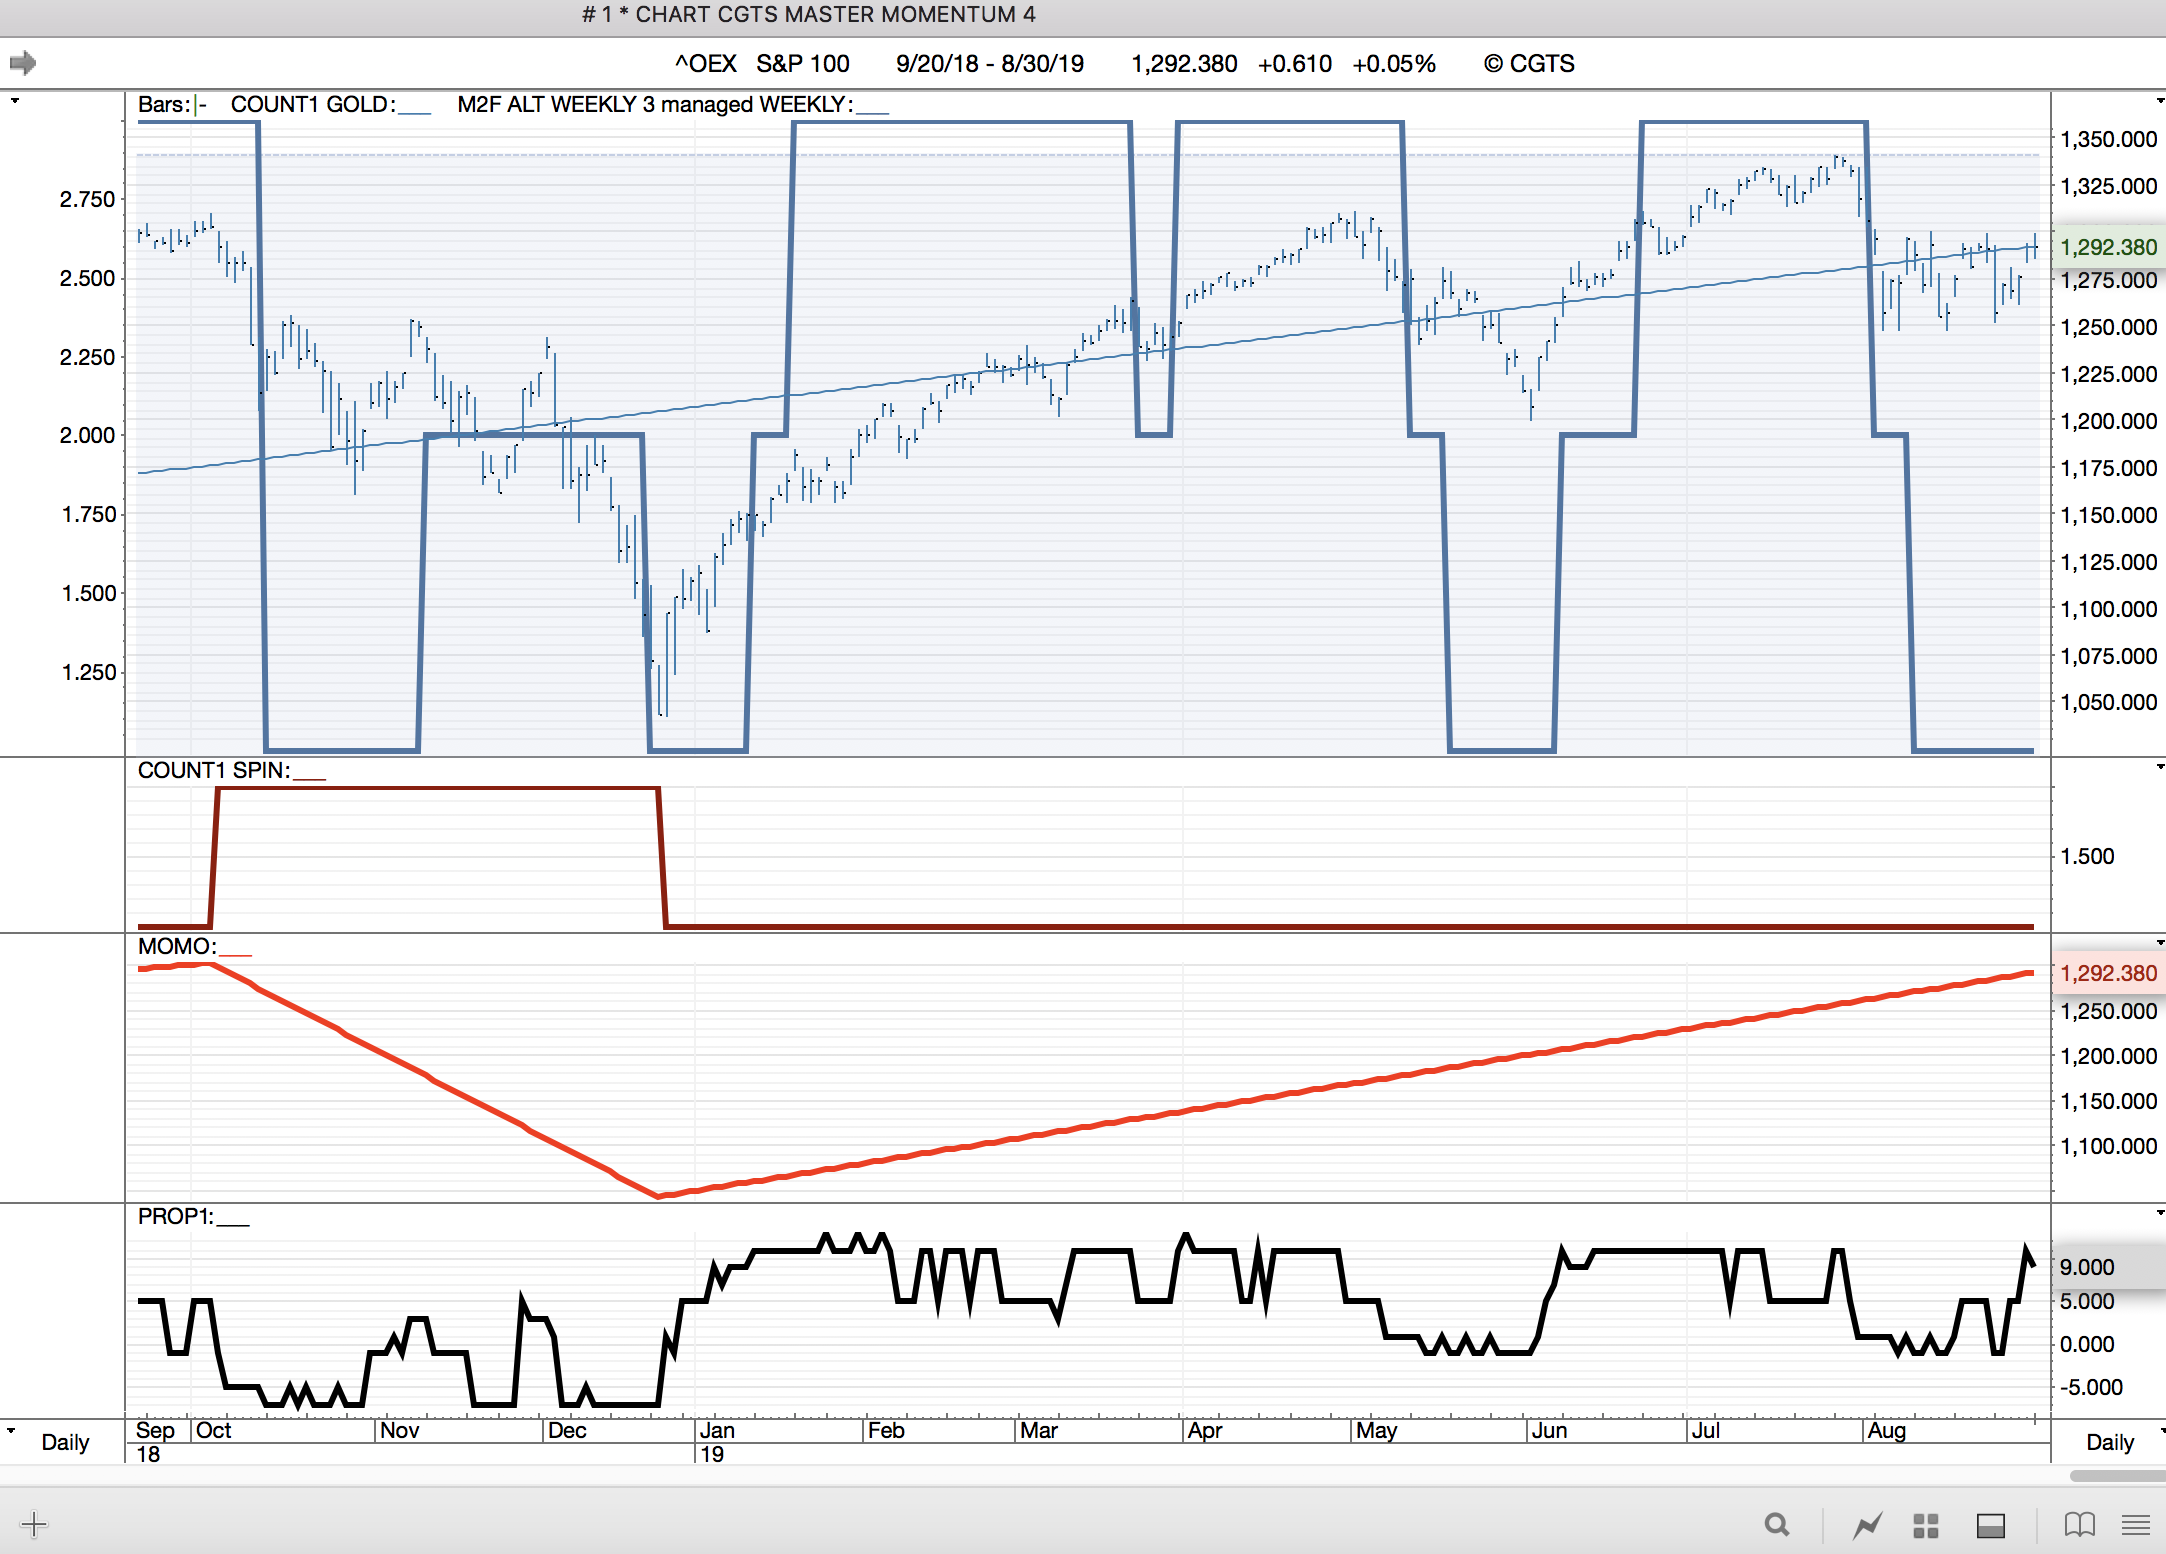The image size is (2166, 1554).
Task: Open the PROP1 pane dropdown triangle
Action: pos(2159,1213)
